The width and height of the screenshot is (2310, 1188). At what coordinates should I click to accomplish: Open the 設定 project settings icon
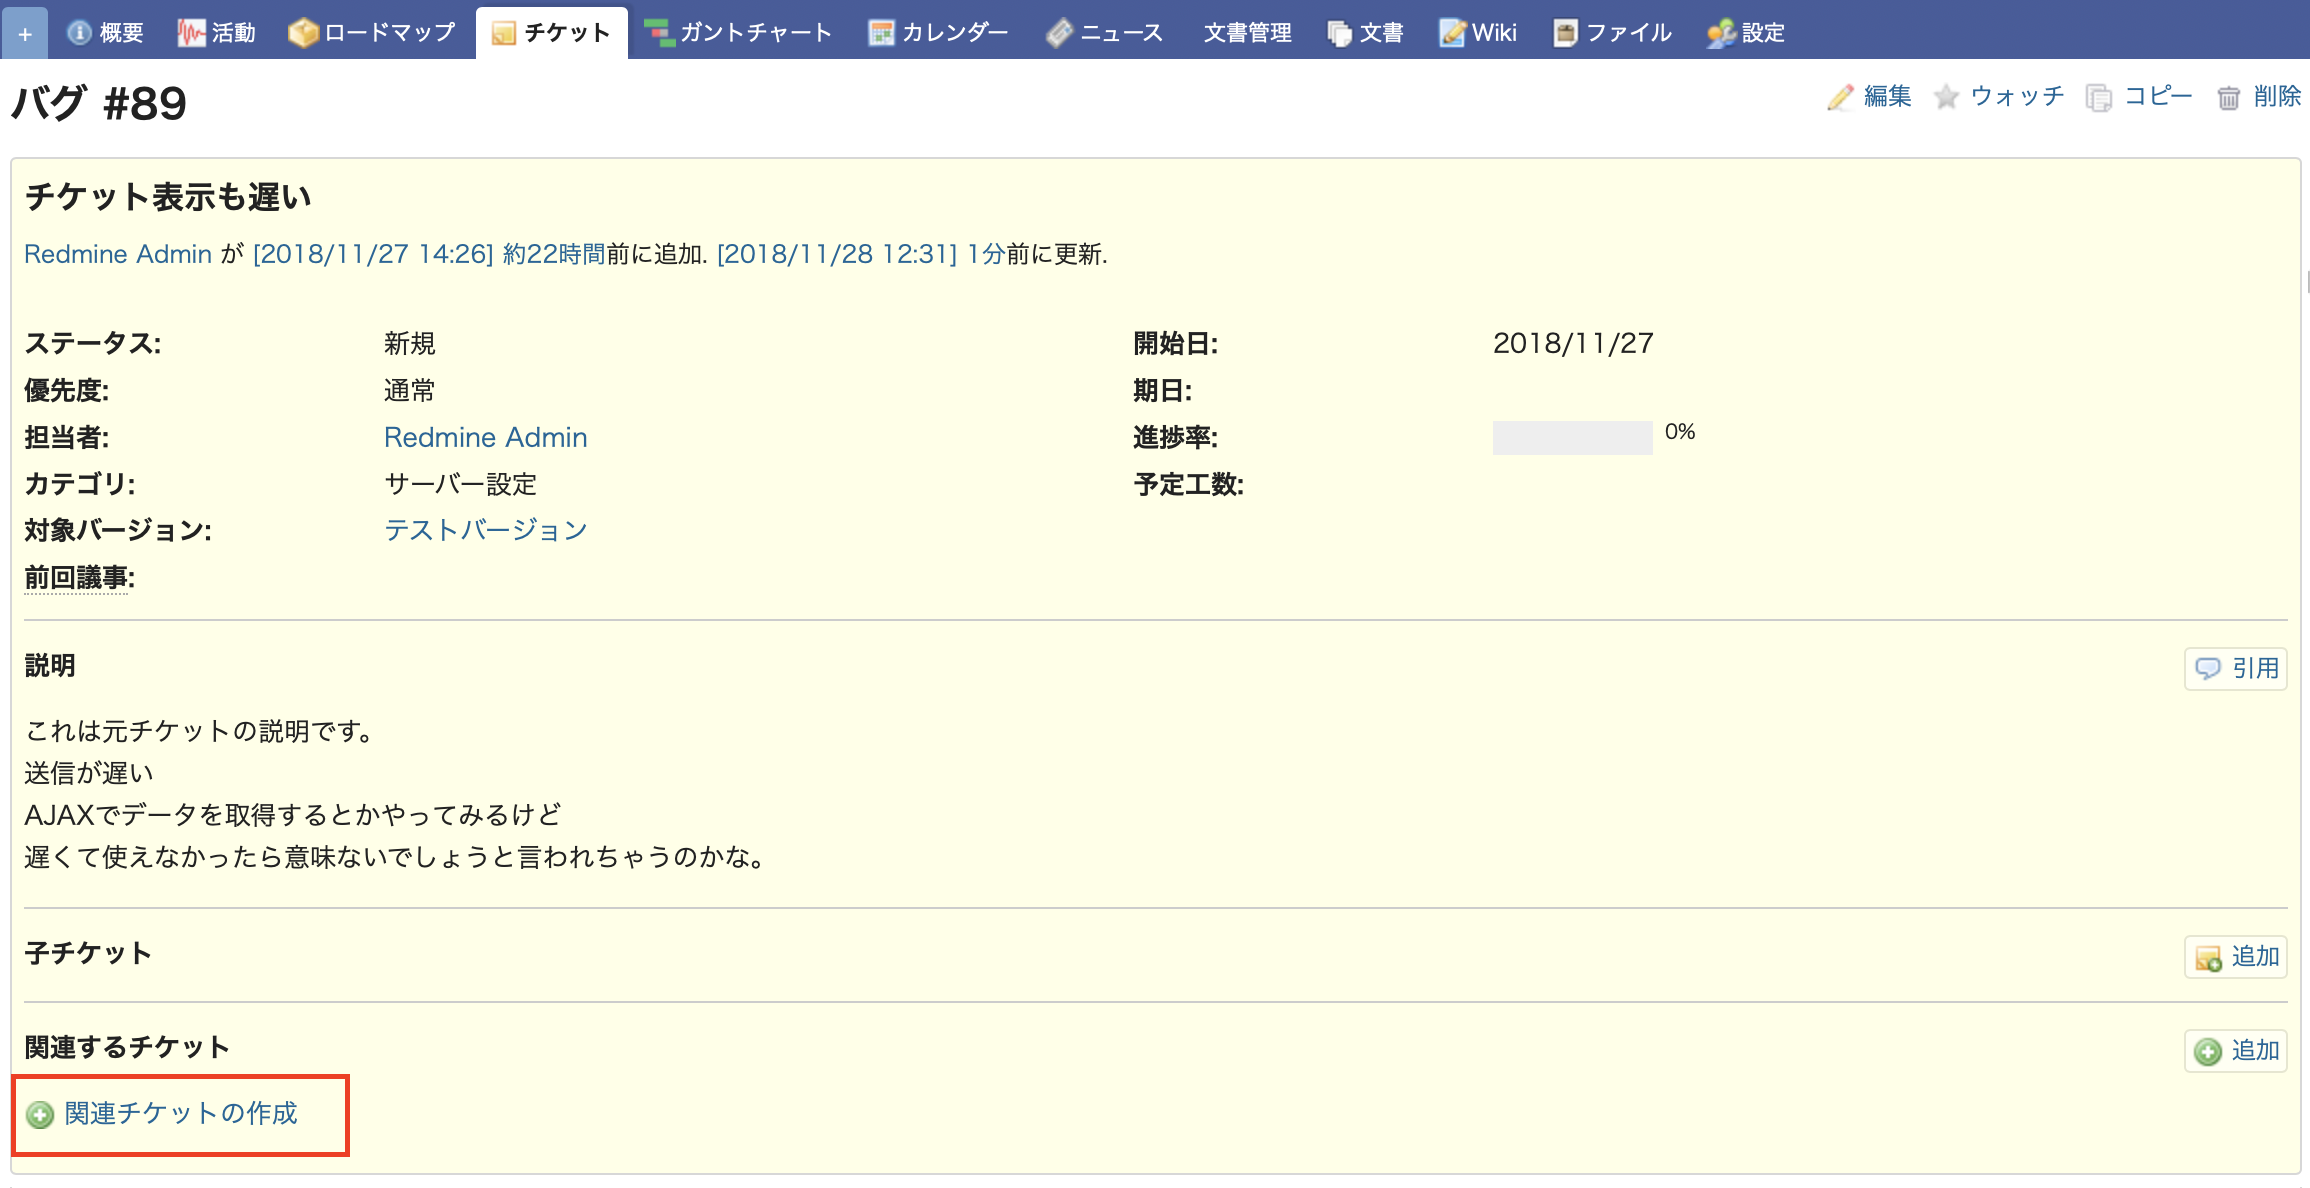coord(1720,31)
